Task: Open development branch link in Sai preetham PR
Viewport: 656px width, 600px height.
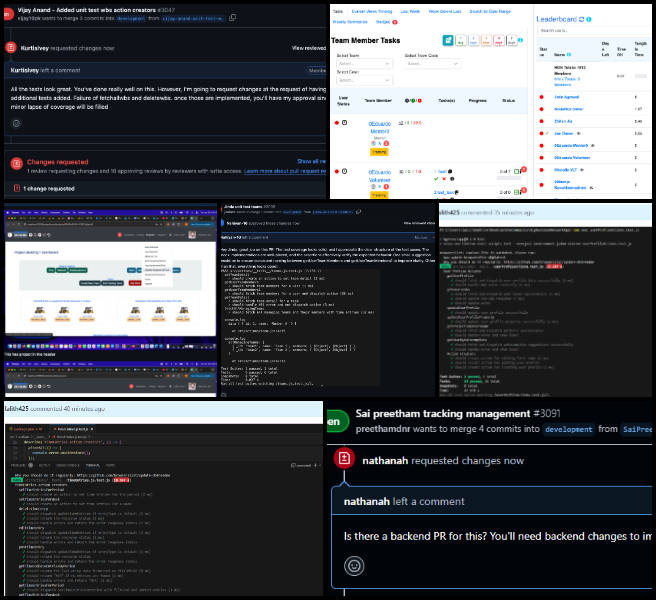Action: click(568, 429)
